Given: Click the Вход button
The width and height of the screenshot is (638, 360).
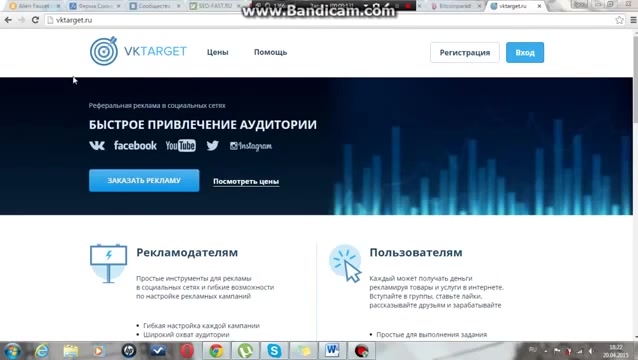Looking at the screenshot, I should [525, 52].
